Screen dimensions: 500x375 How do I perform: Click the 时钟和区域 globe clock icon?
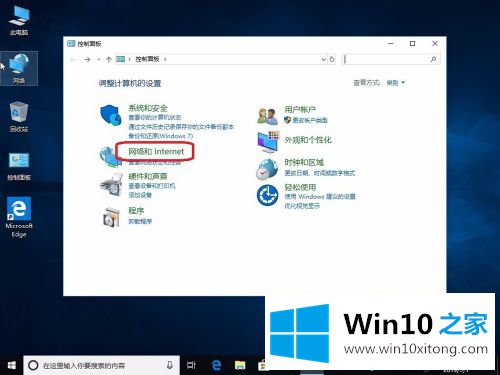click(x=267, y=169)
